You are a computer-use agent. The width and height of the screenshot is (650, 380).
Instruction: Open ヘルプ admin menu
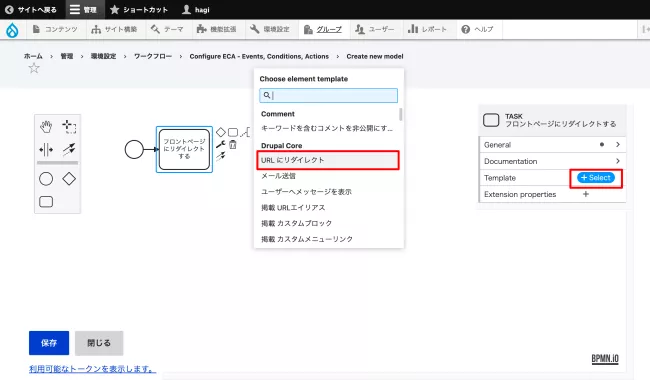[478, 29]
